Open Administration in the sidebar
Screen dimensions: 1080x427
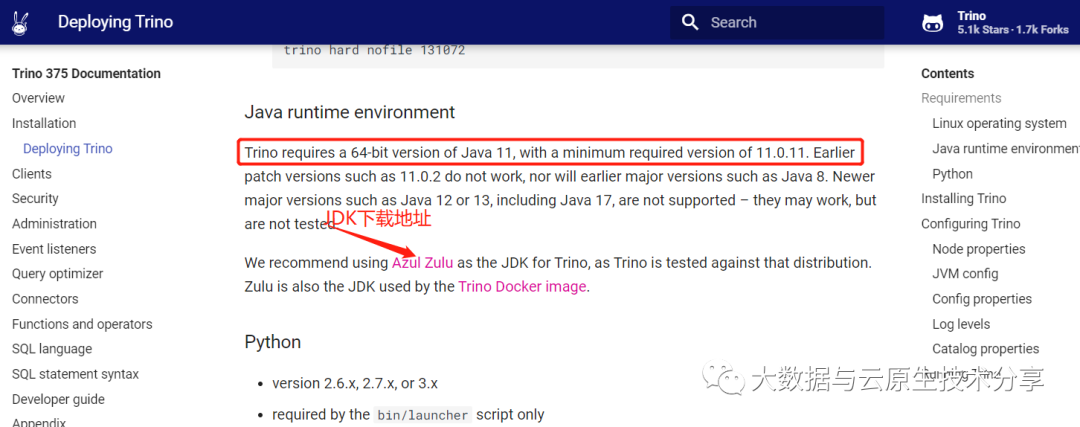[x=54, y=224]
